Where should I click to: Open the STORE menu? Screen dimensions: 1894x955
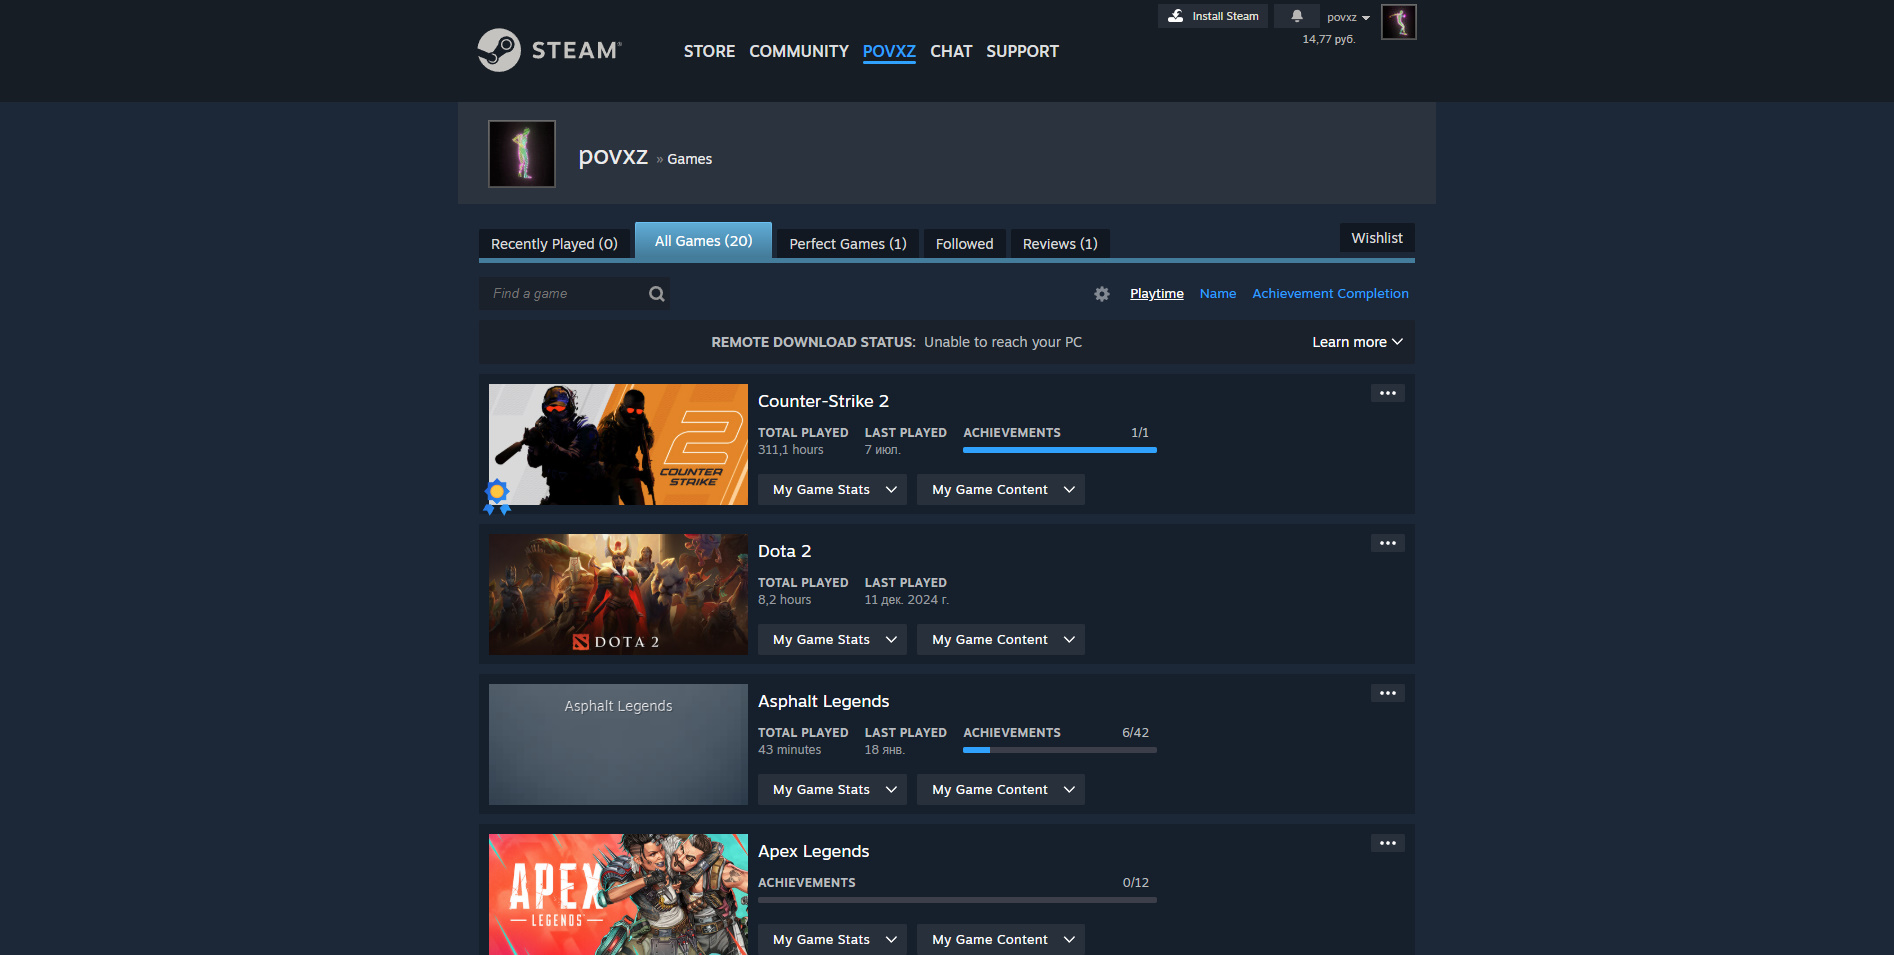(x=709, y=51)
